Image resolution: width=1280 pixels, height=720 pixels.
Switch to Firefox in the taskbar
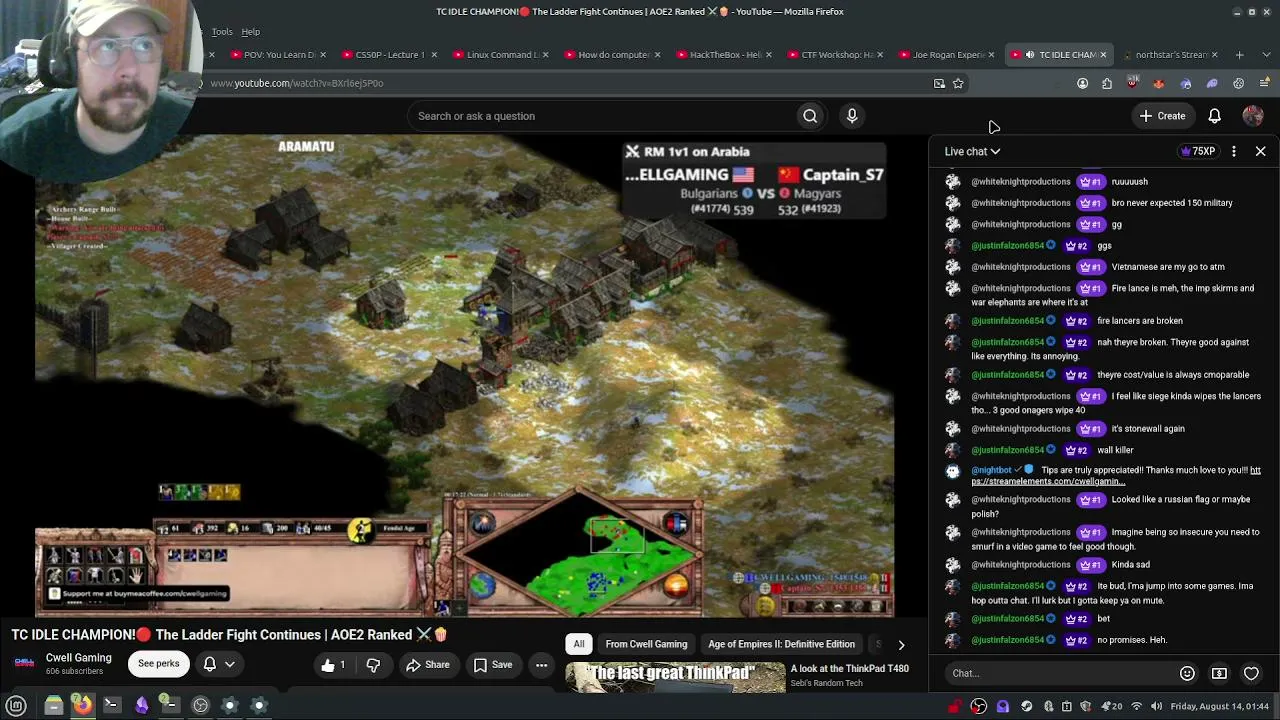[83, 706]
